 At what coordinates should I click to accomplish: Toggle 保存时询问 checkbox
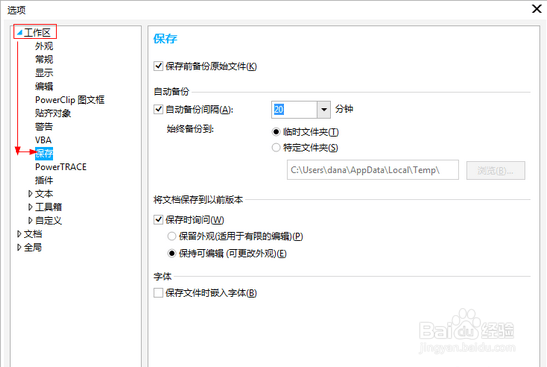[x=158, y=219]
